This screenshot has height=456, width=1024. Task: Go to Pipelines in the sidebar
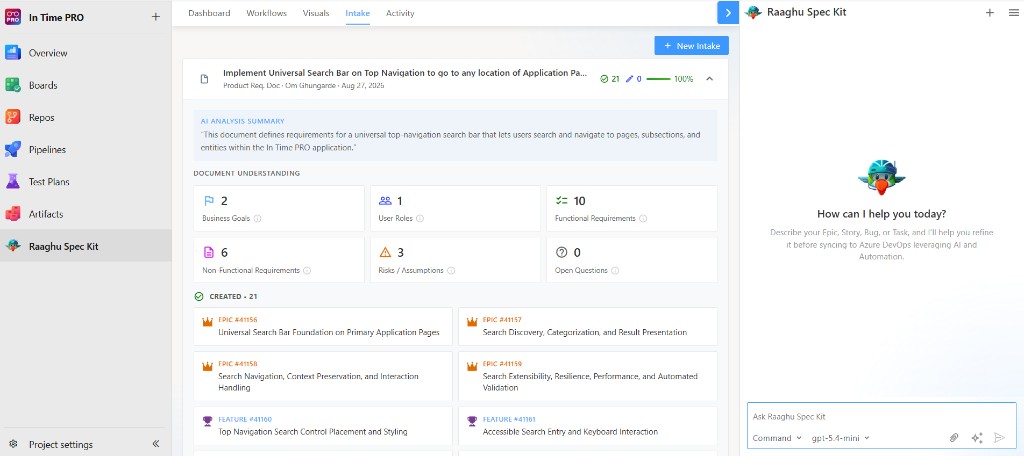pyautogui.click(x=86, y=150)
